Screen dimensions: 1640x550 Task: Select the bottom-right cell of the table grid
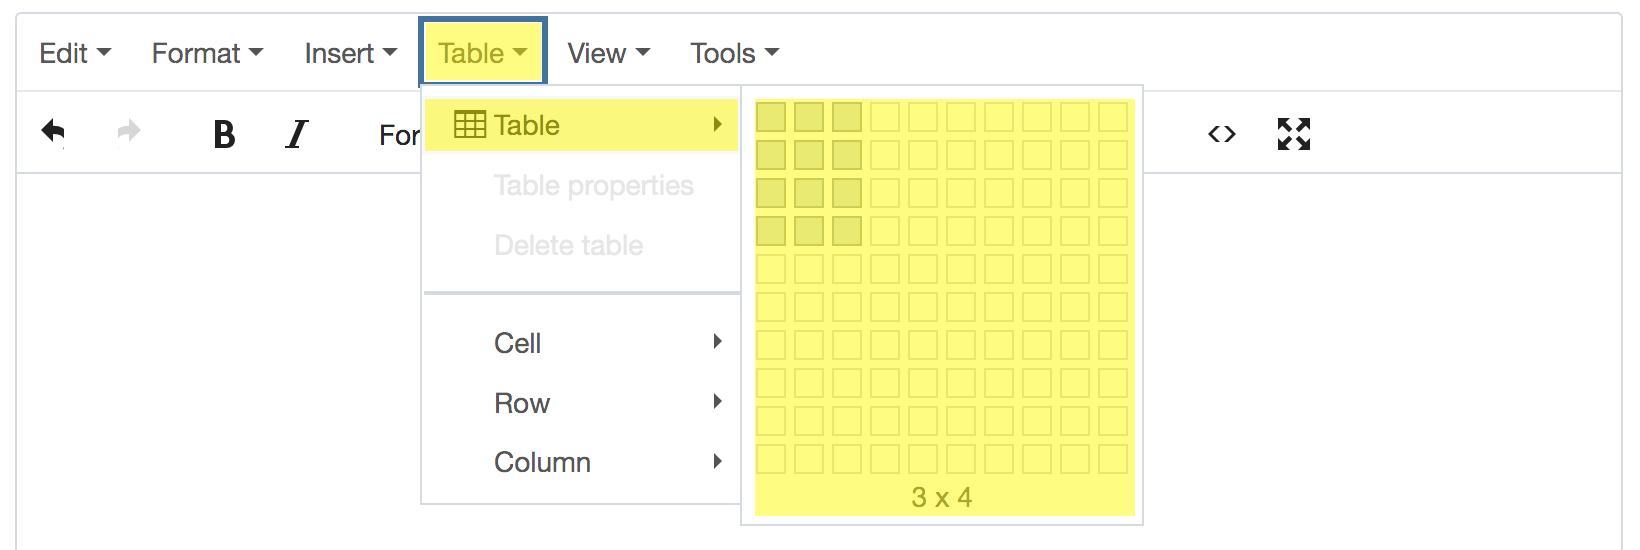[1113, 459]
